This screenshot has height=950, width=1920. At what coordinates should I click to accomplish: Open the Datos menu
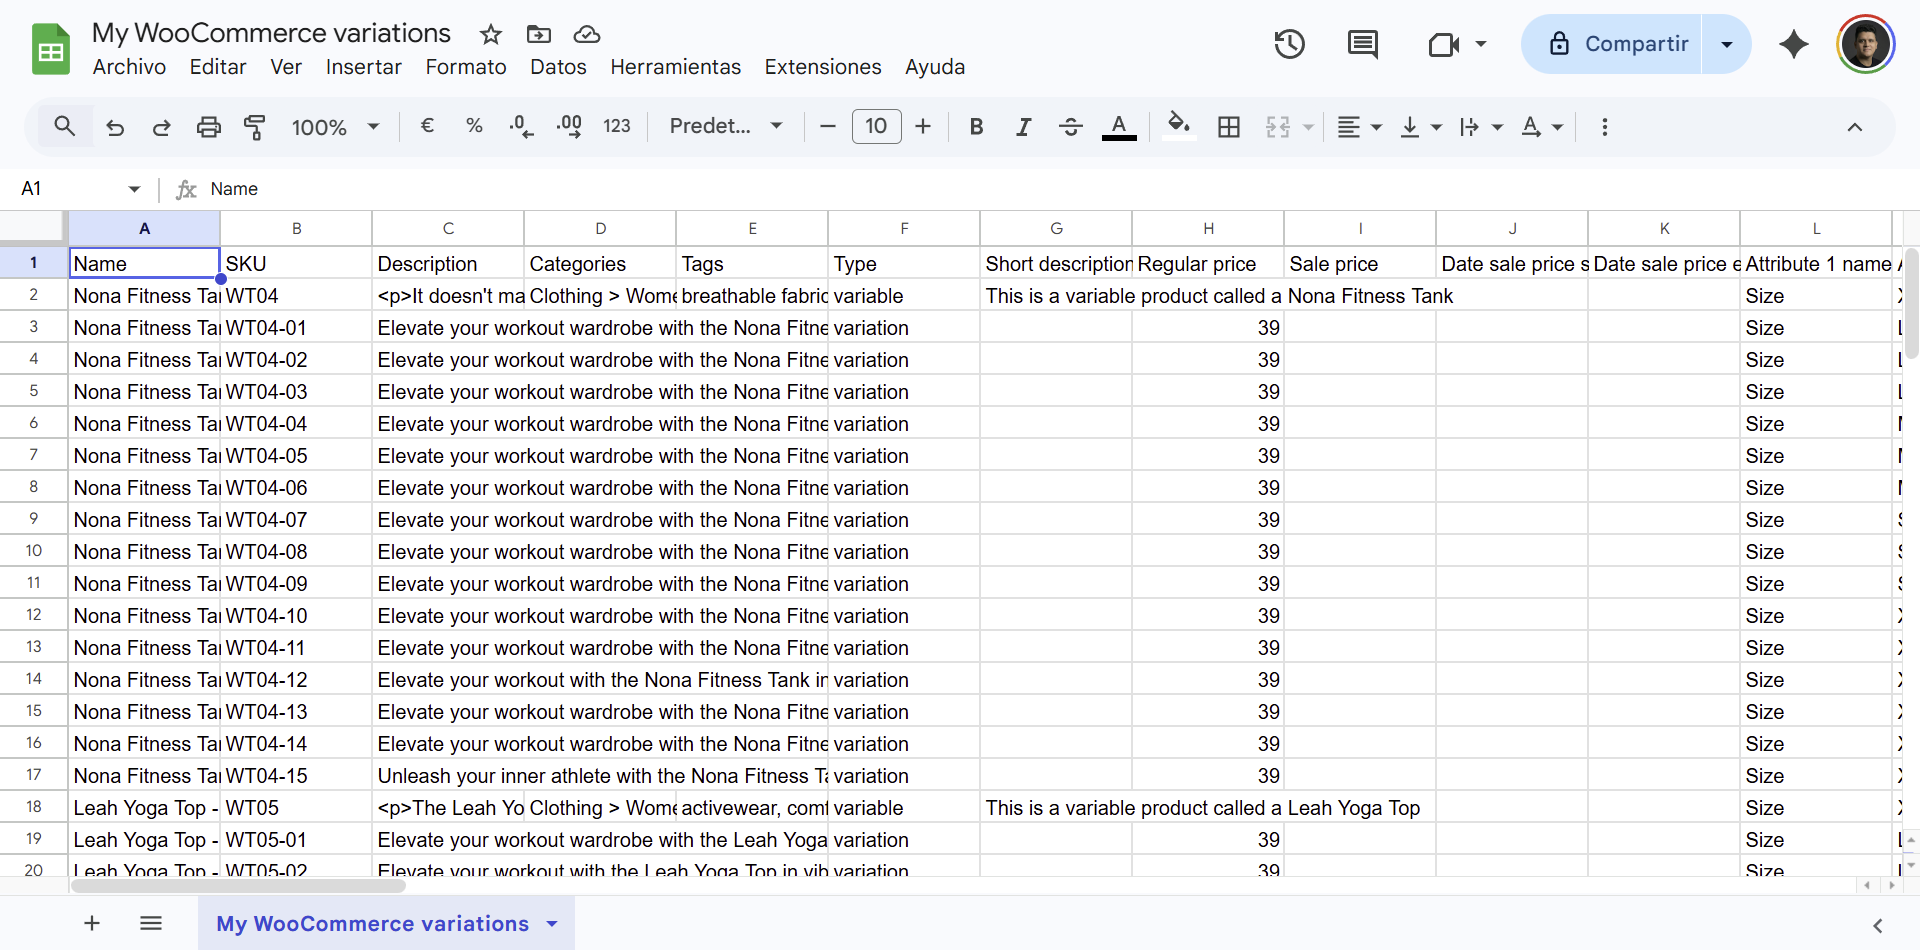558,67
